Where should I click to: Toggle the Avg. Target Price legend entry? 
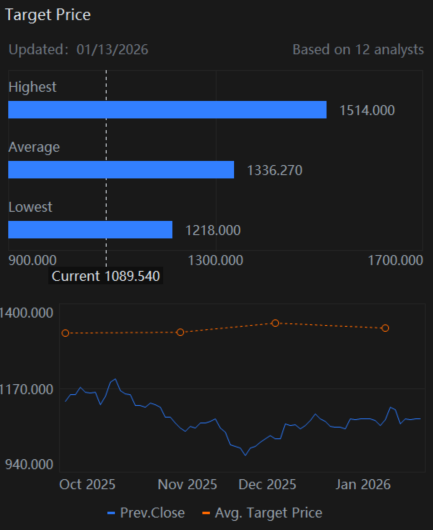(x=262, y=513)
